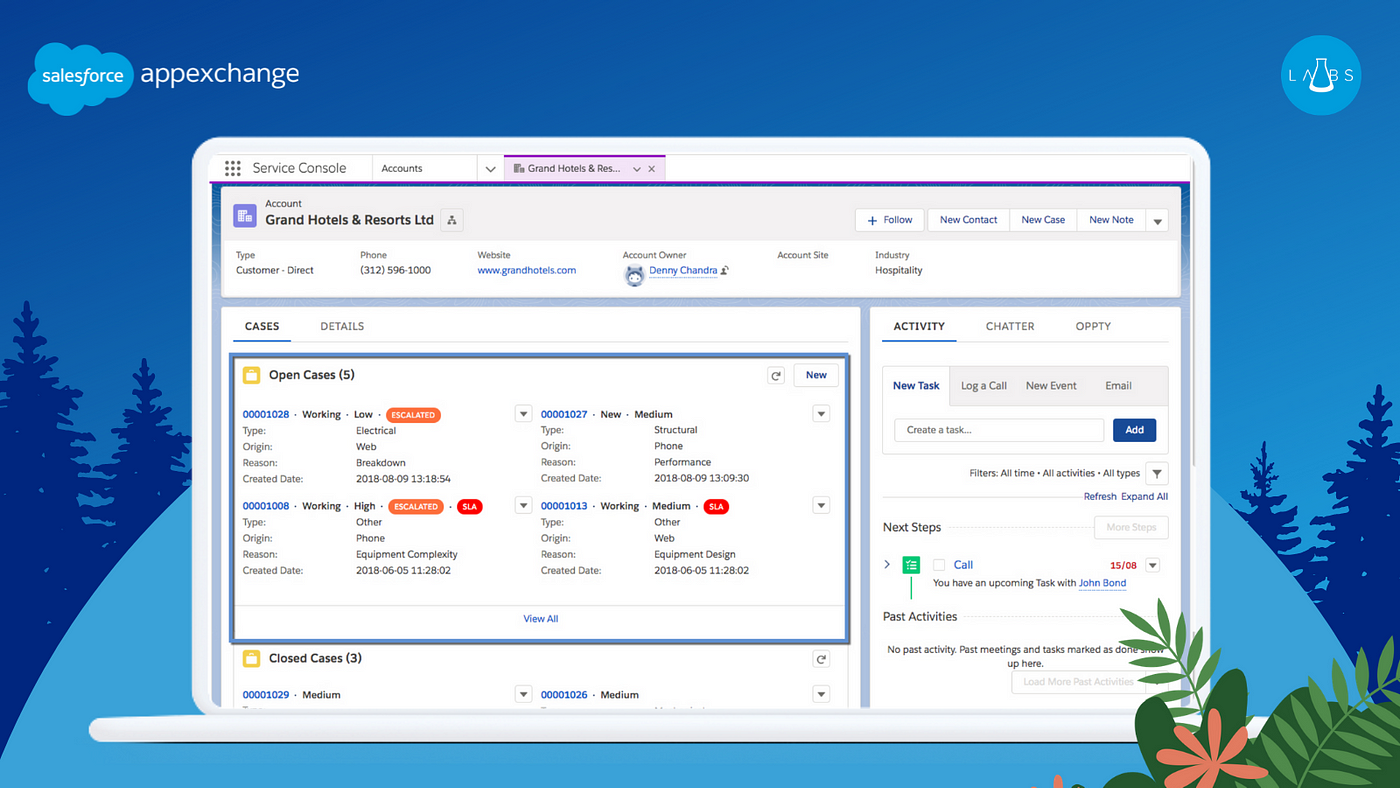This screenshot has width=1400, height=788.
Task: Click the Add task button
Action: (x=1134, y=430)
